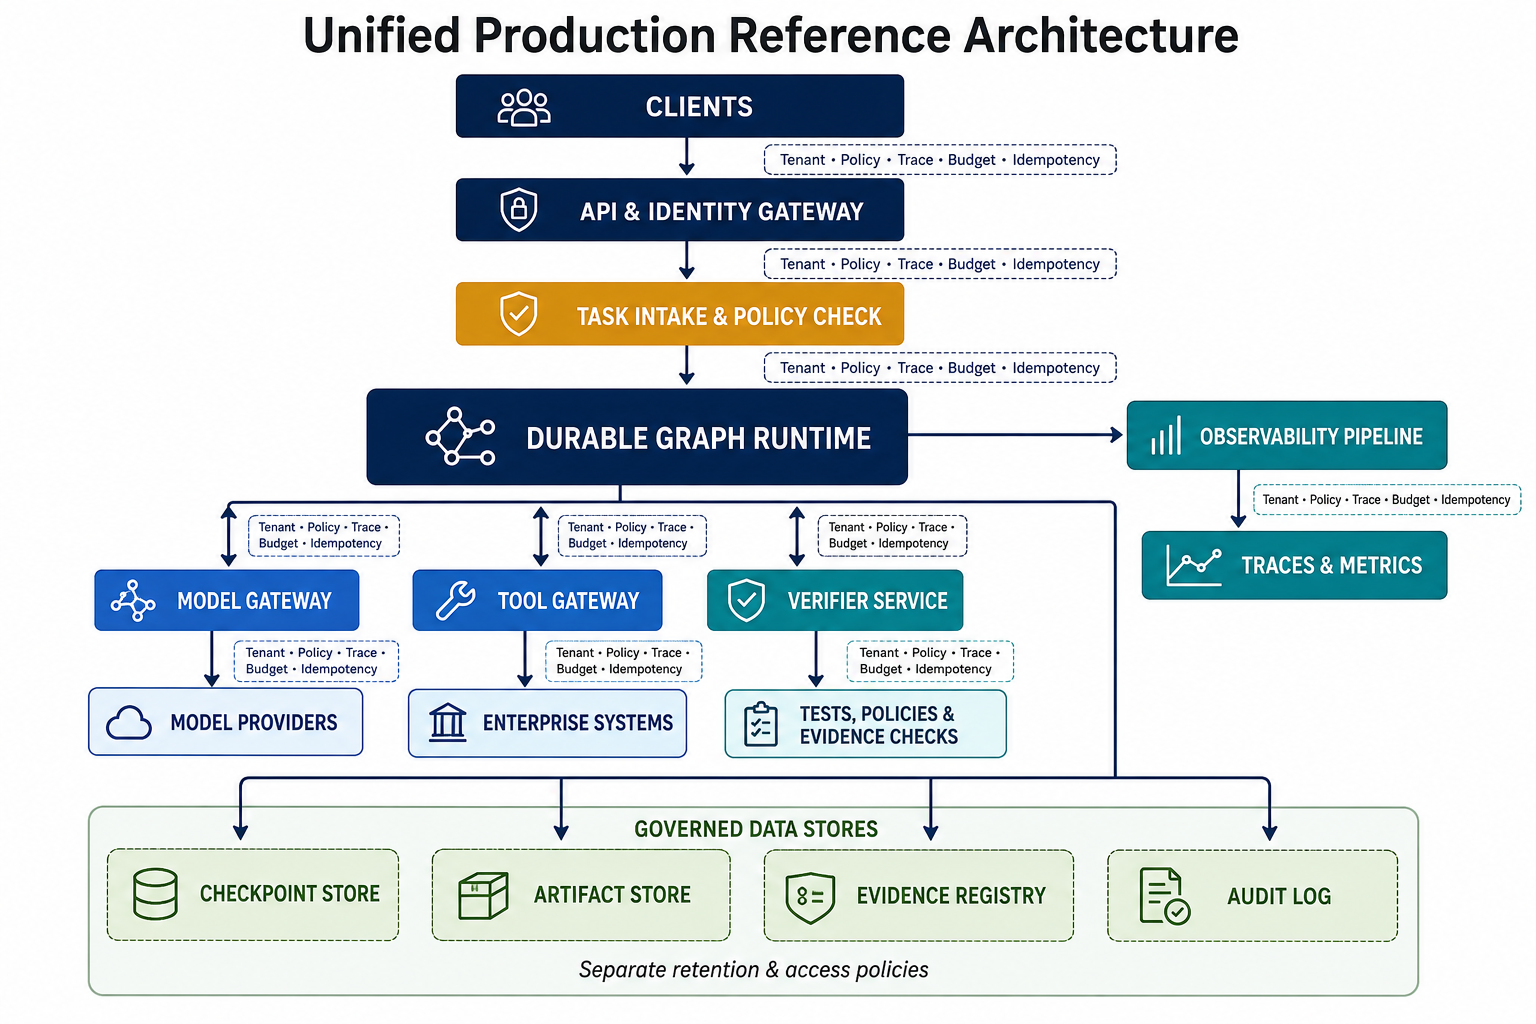The image size is (1536, 1024).
Task: Click the package box icon on Artifact Store
Action: [x=483, y=895]
